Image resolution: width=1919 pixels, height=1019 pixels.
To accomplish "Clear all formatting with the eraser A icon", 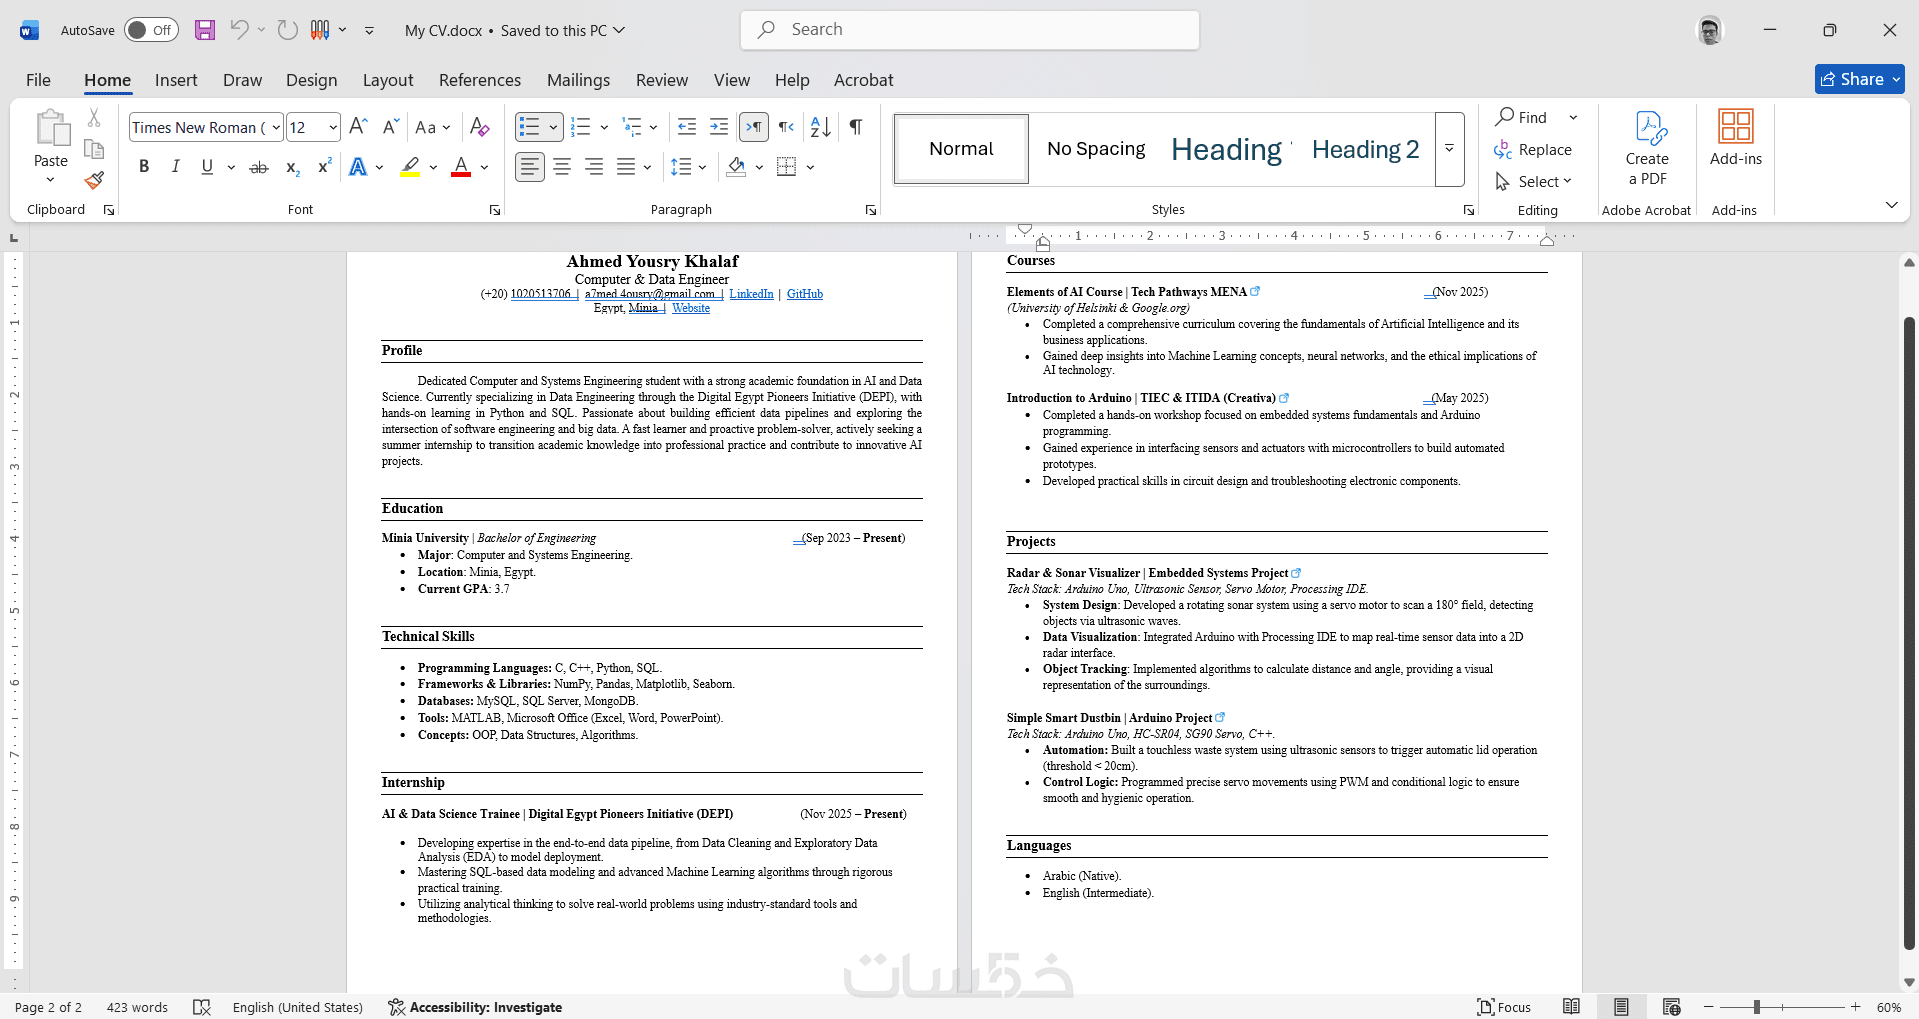I will [x=479, y=127].
